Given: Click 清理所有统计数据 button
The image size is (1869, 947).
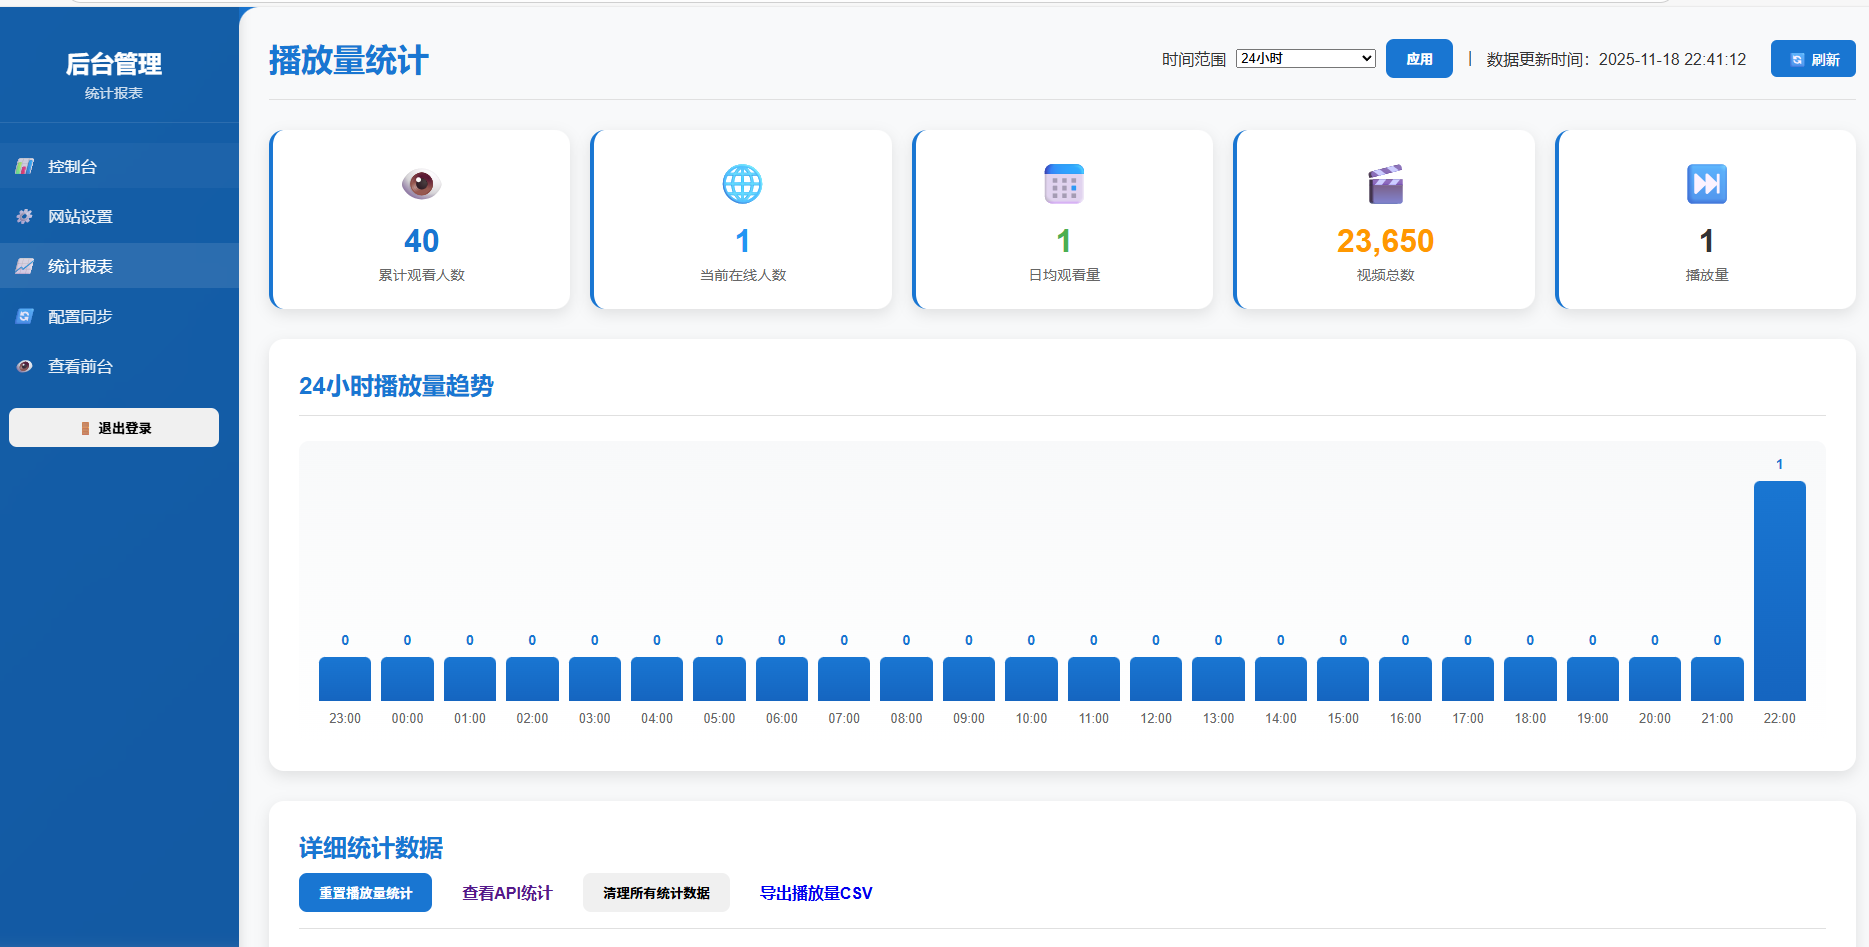Looking at the screenshot, I should pyautogui.click(x=656, y=893).
